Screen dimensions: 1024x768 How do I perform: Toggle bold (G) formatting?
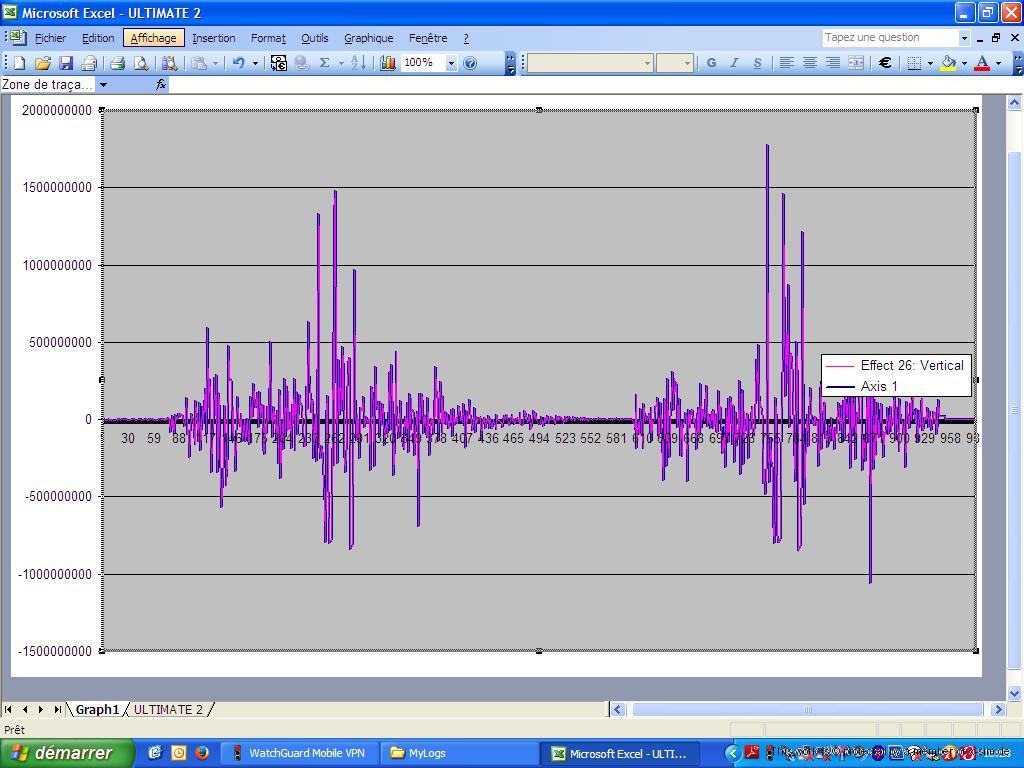point(711,63)
